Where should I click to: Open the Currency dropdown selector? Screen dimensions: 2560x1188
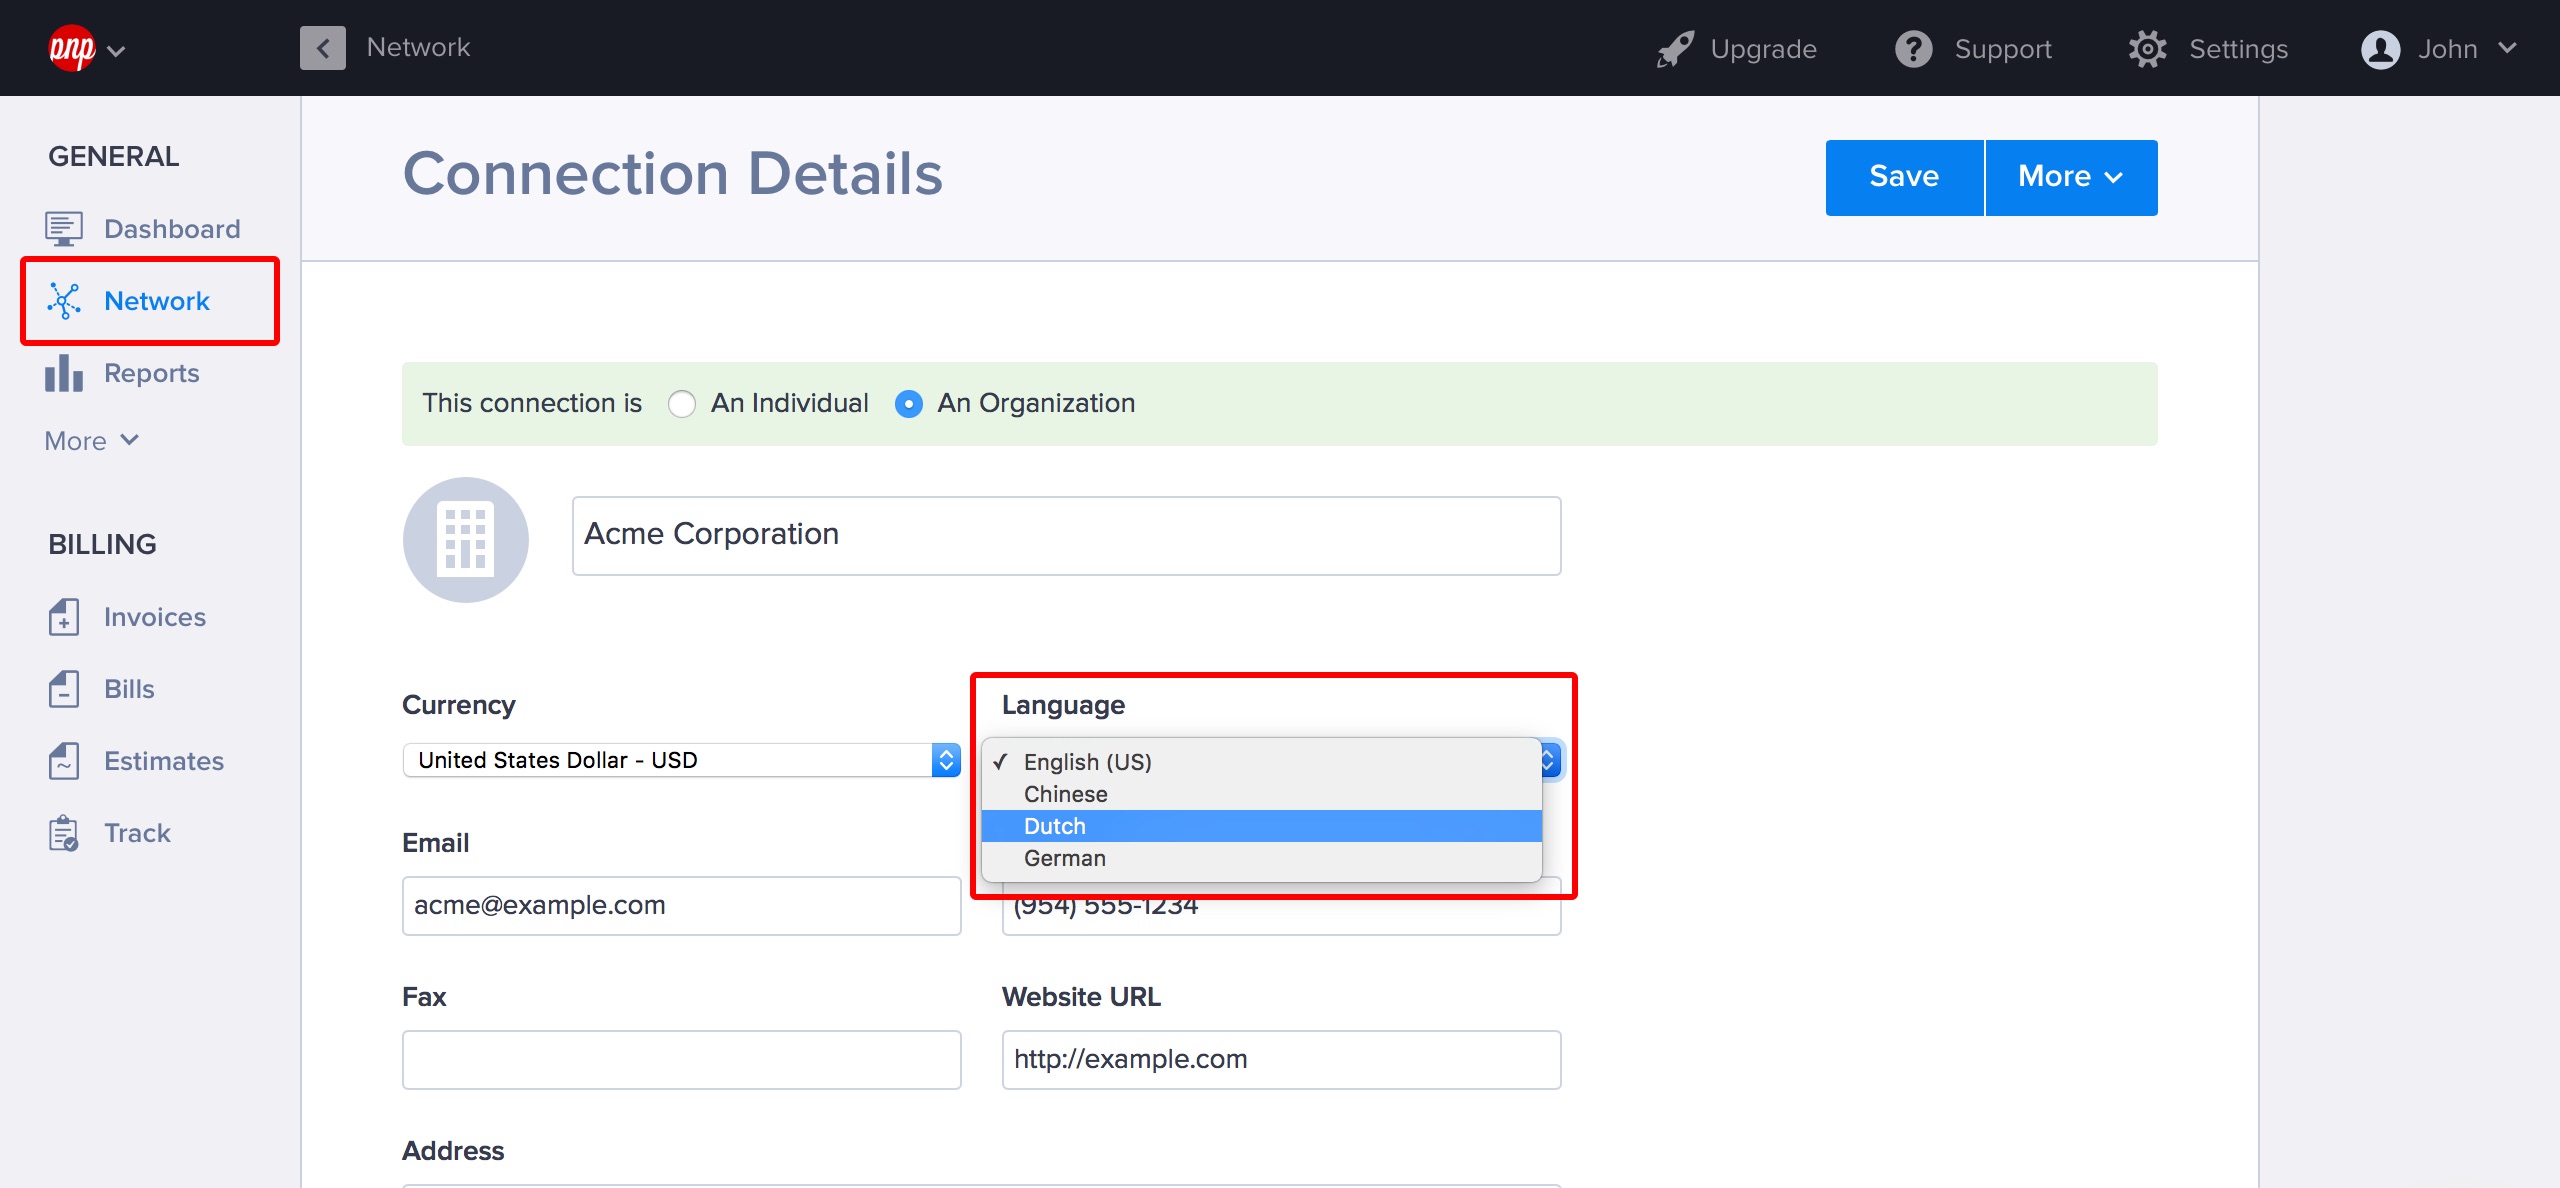pyautogui.click(x=681, y=760)
